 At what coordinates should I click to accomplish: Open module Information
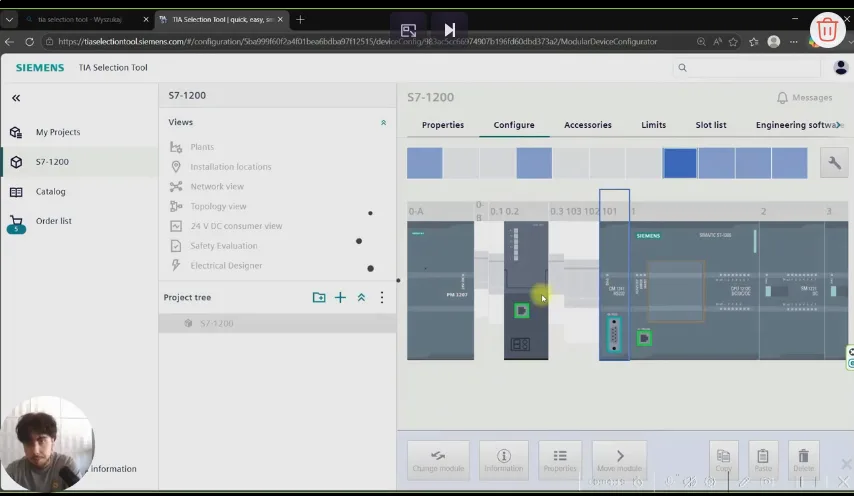(x=504, y=460)
